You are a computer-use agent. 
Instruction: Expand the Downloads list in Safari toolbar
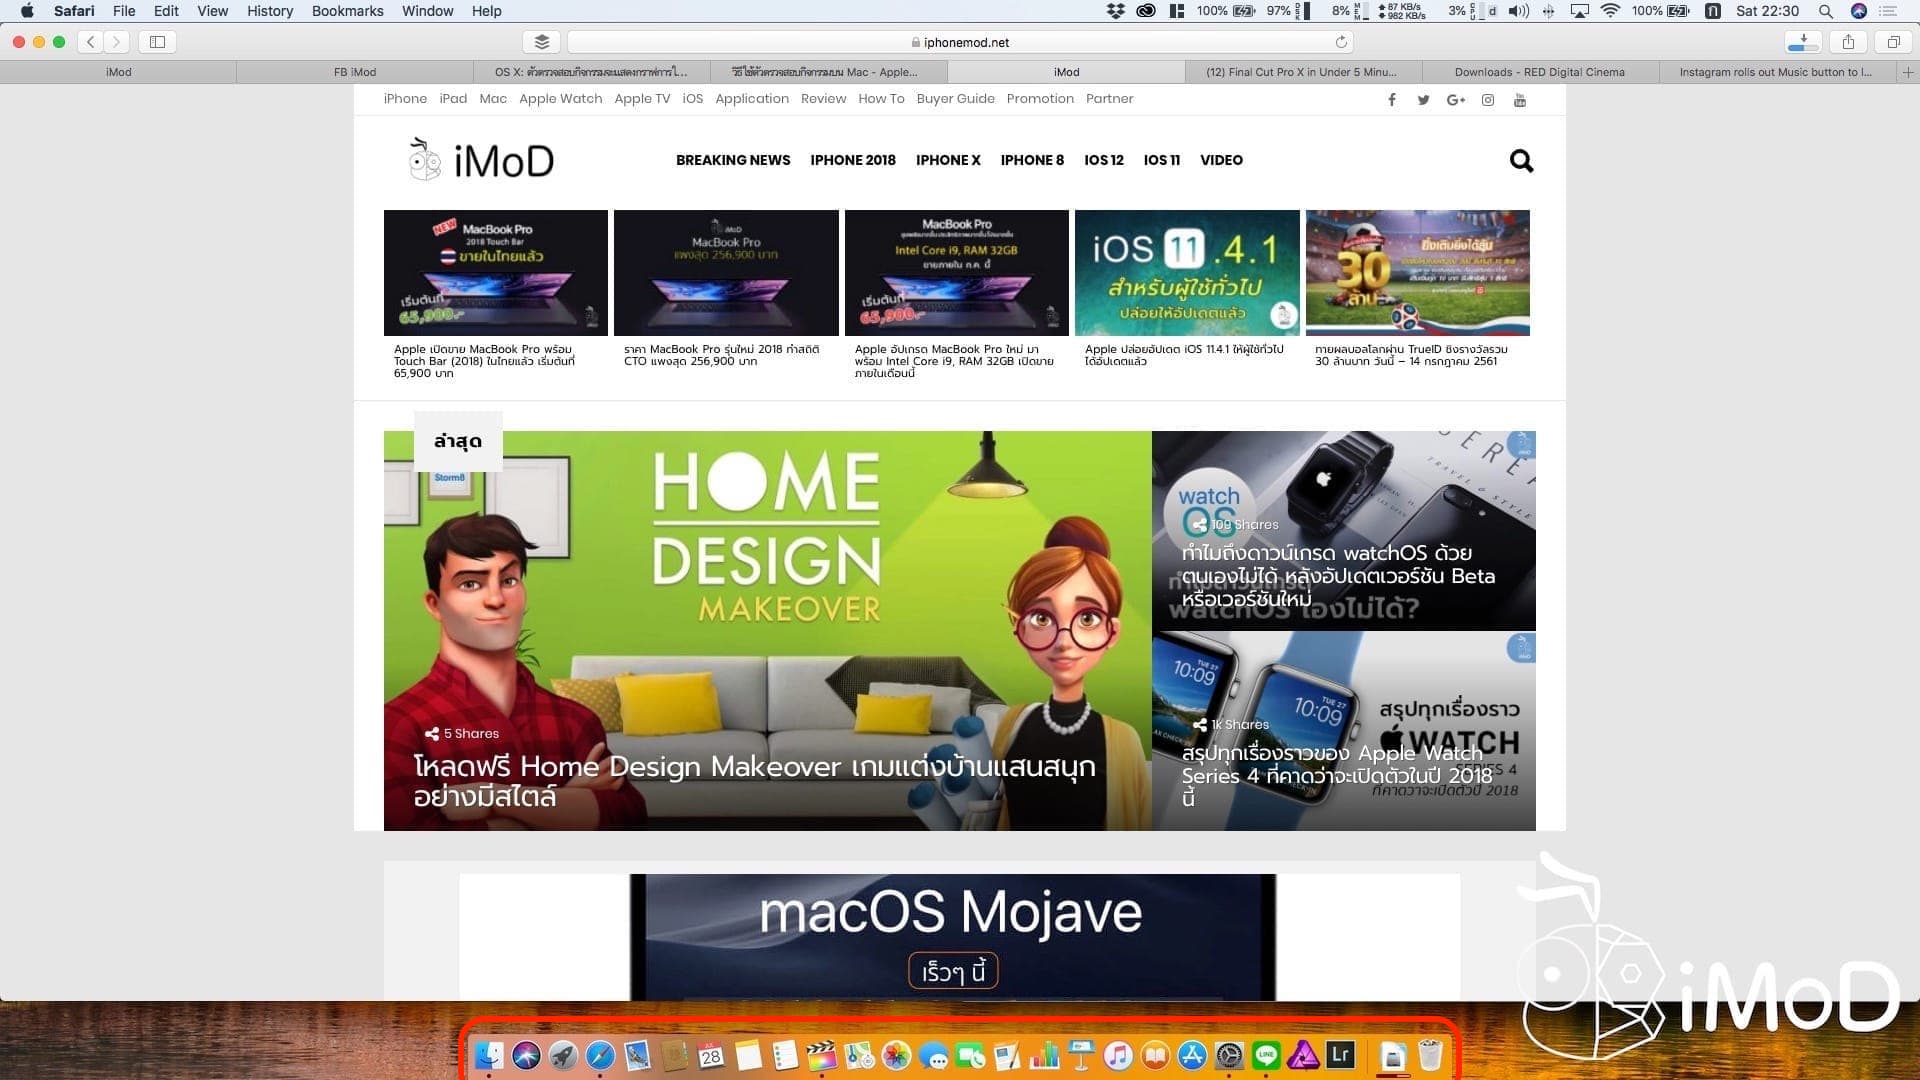tap(1801, 42)
